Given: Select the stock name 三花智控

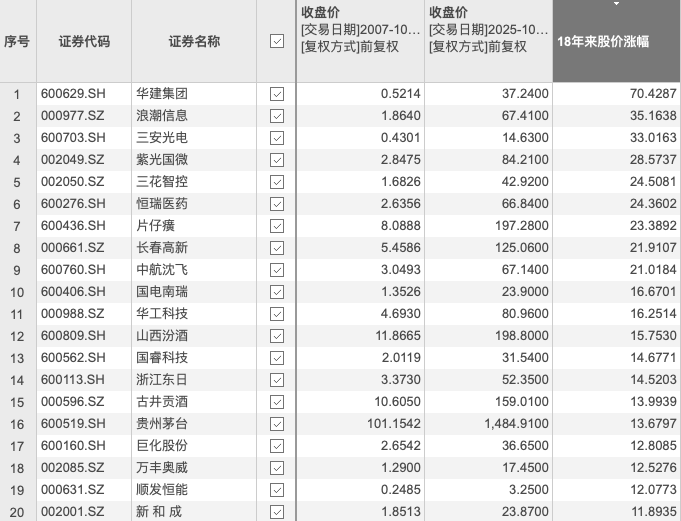Looking at the screenshot, I should coord(162,182).
